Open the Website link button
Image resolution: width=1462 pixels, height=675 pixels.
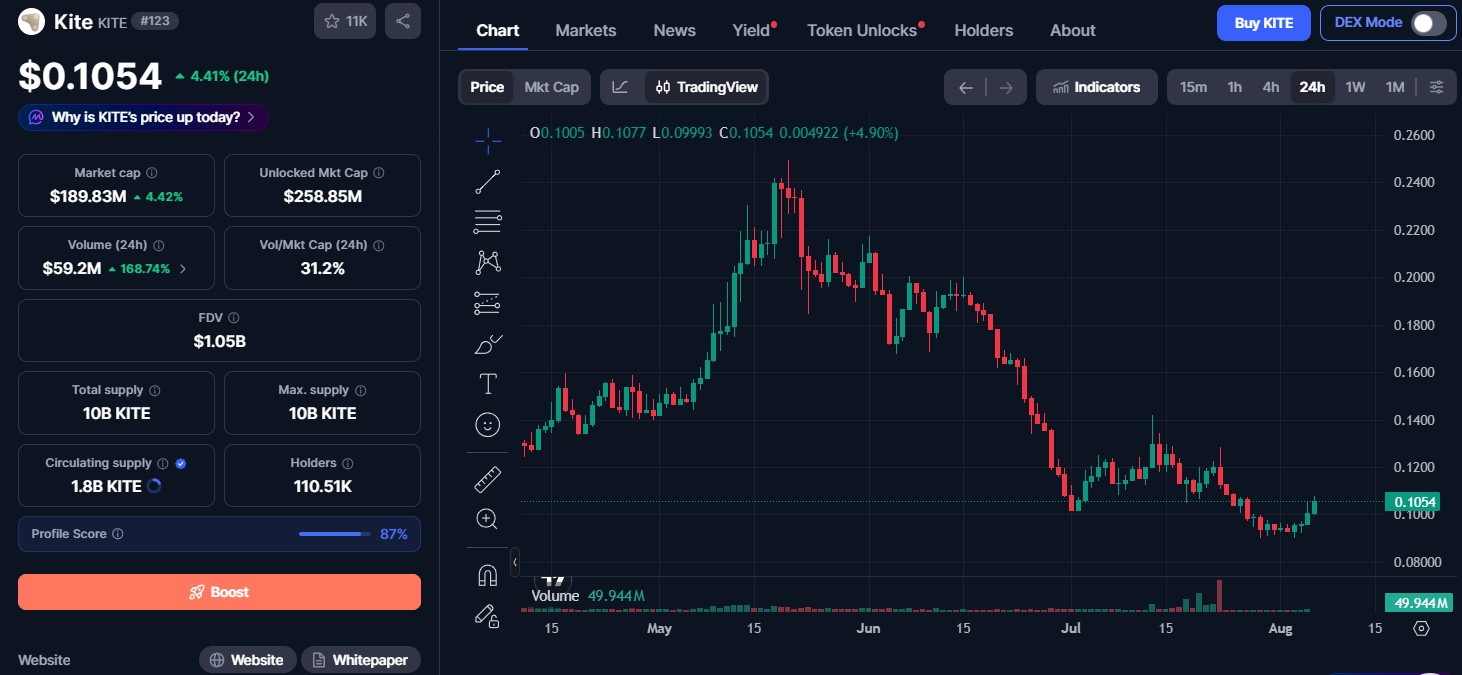247,660
